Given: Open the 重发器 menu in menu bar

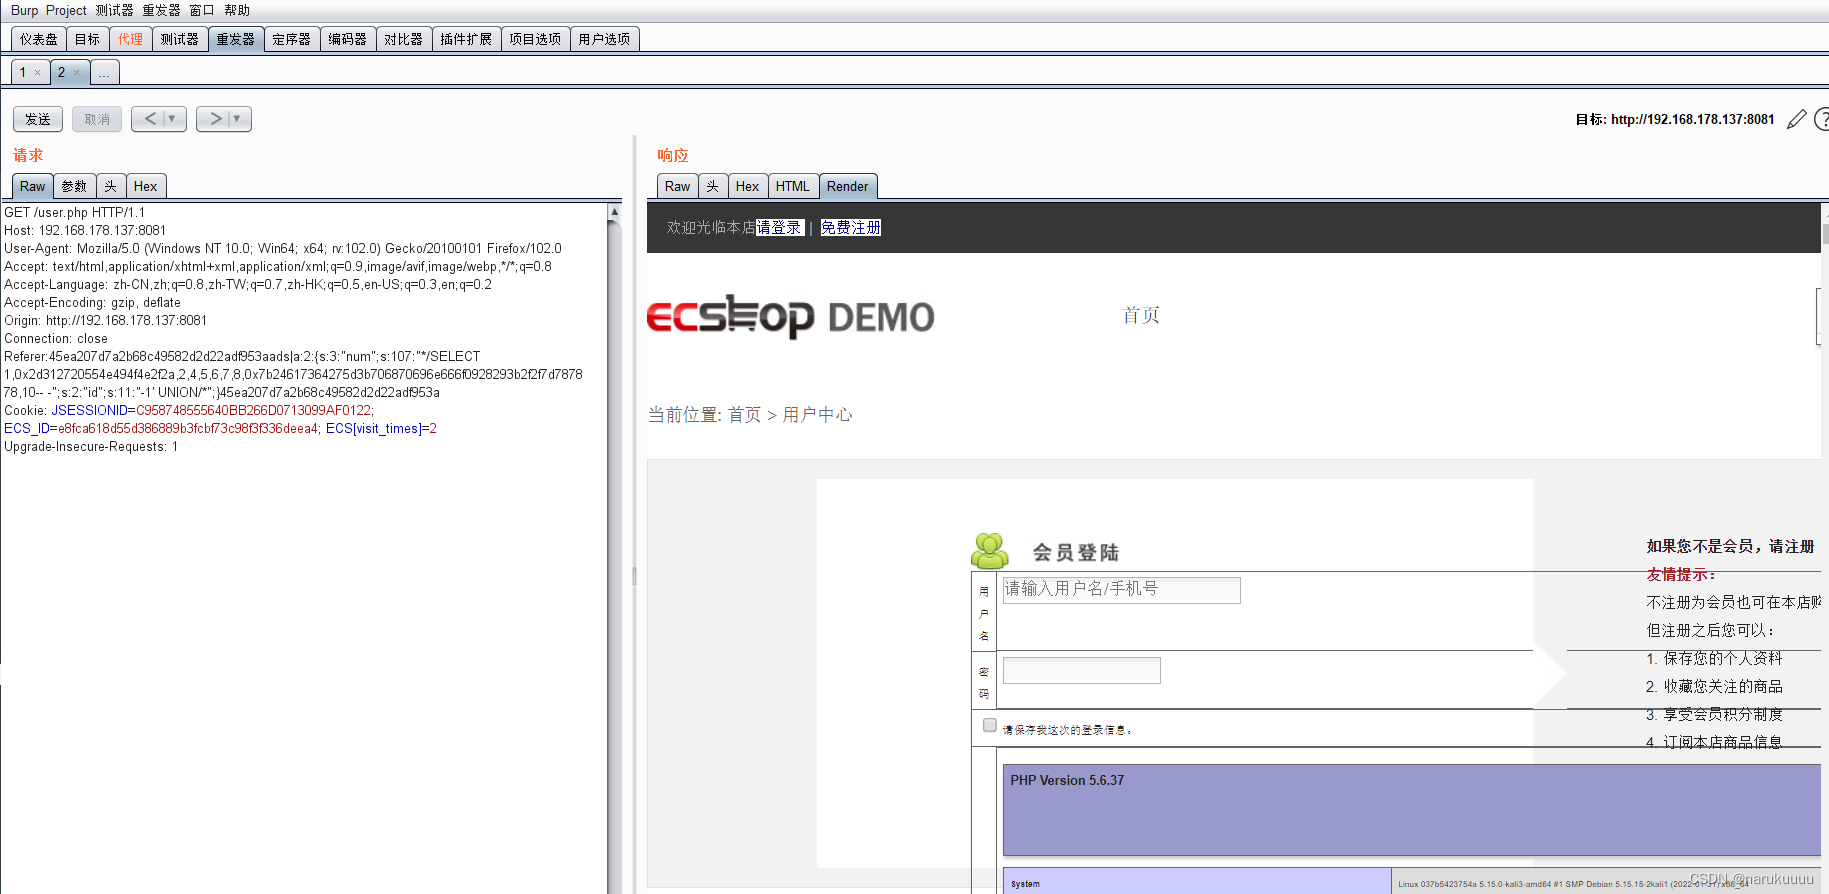Looking at the screenshot, I should [x=161, y=10].
